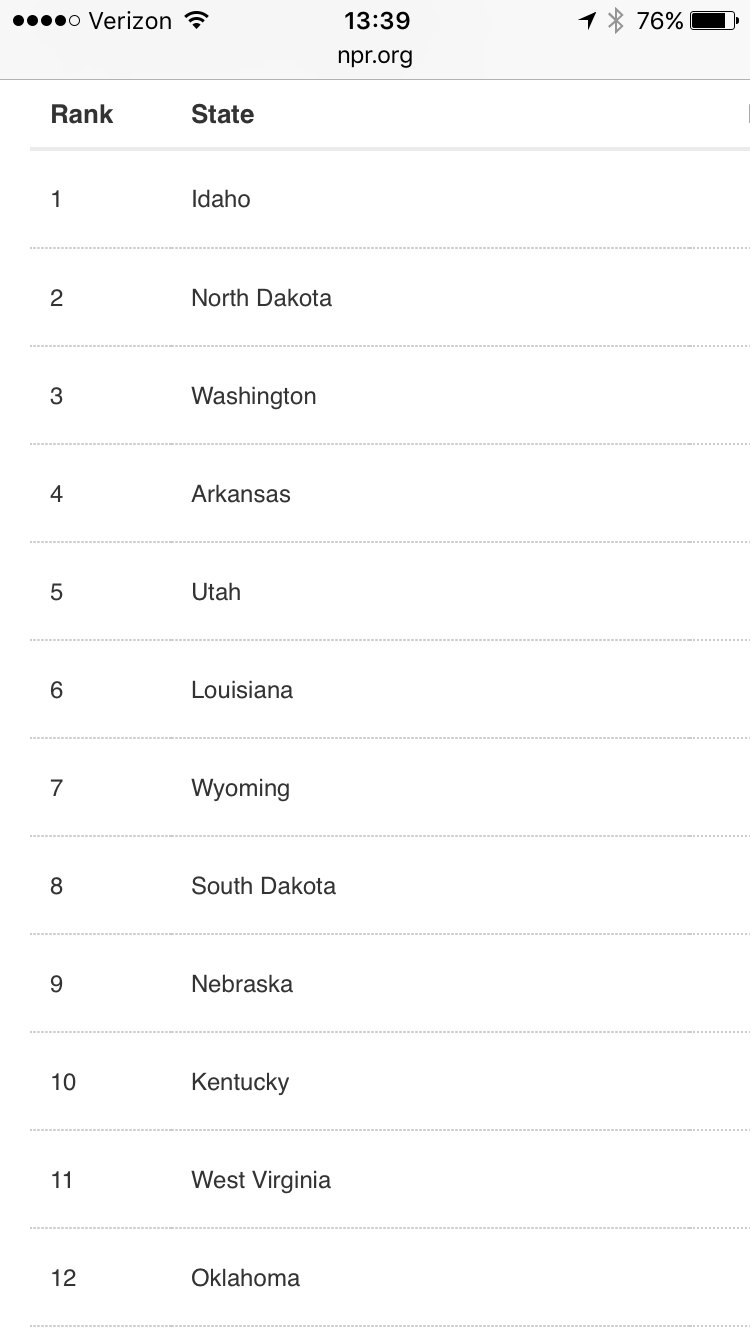Tap the npr.org address bar
This screenshot has width=750, height=1334.
tap(375, 56)
